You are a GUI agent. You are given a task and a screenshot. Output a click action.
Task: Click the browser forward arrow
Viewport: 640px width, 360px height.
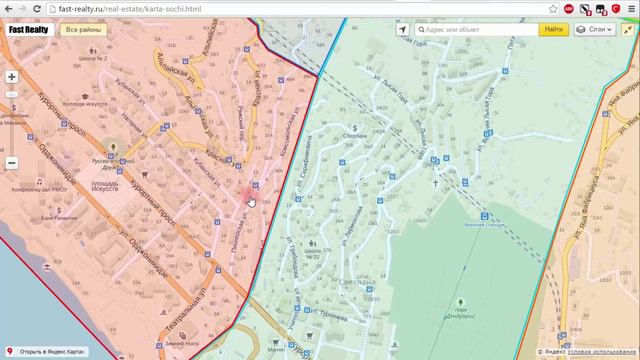tap(22, 9)
